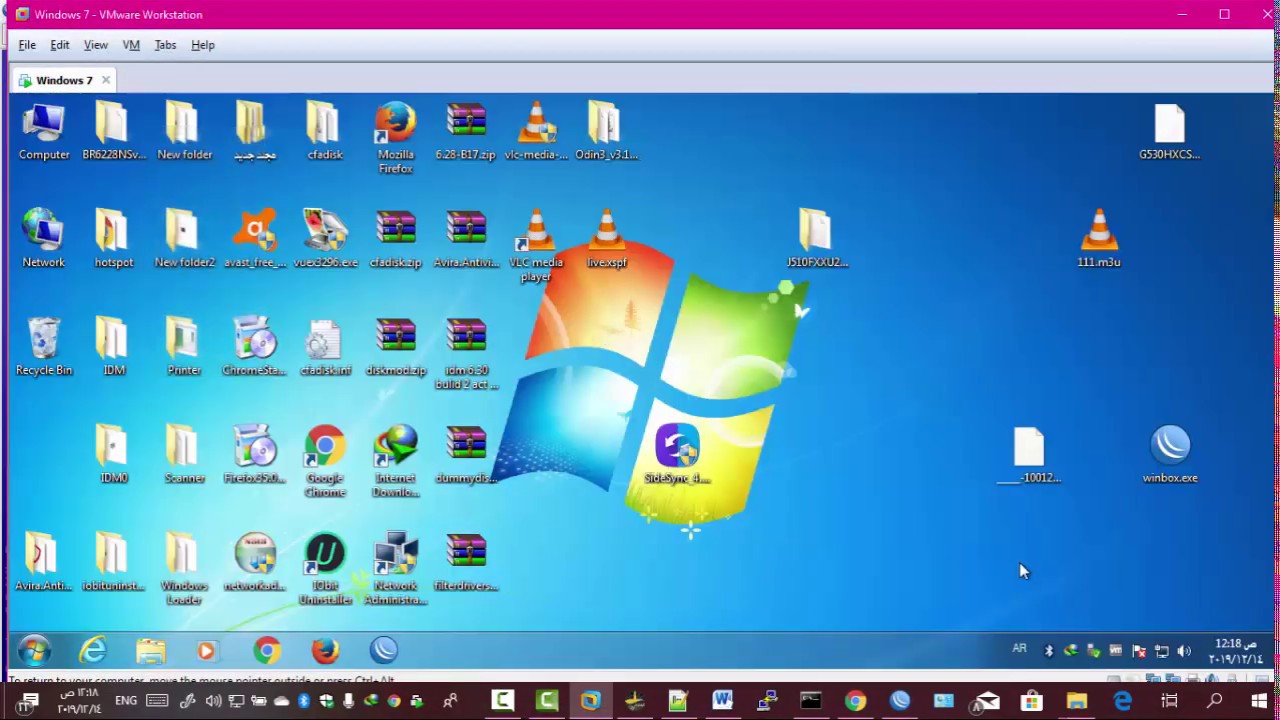
Task: Open the New folder2 folder
Action: 184,238
